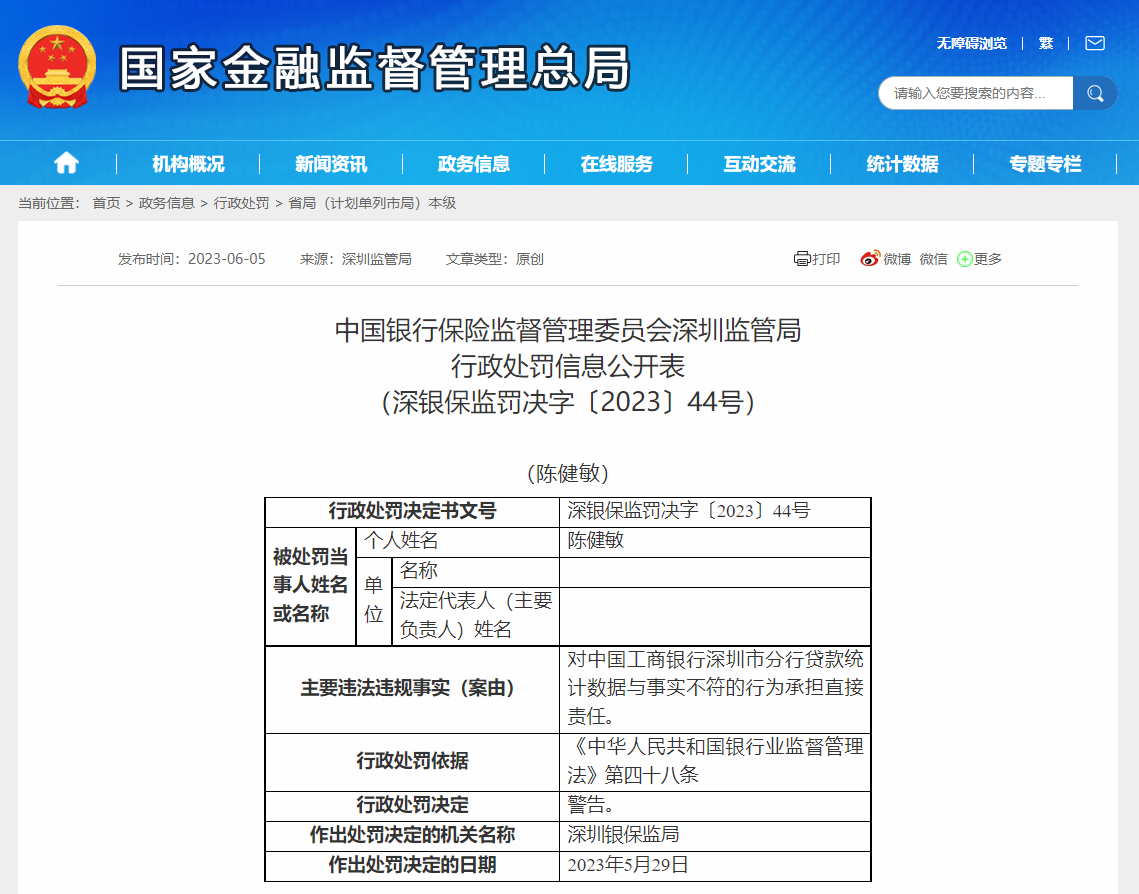Open the 统计数据 menu
Viewport: 1139px width, 894px height.
click(902, 164)
